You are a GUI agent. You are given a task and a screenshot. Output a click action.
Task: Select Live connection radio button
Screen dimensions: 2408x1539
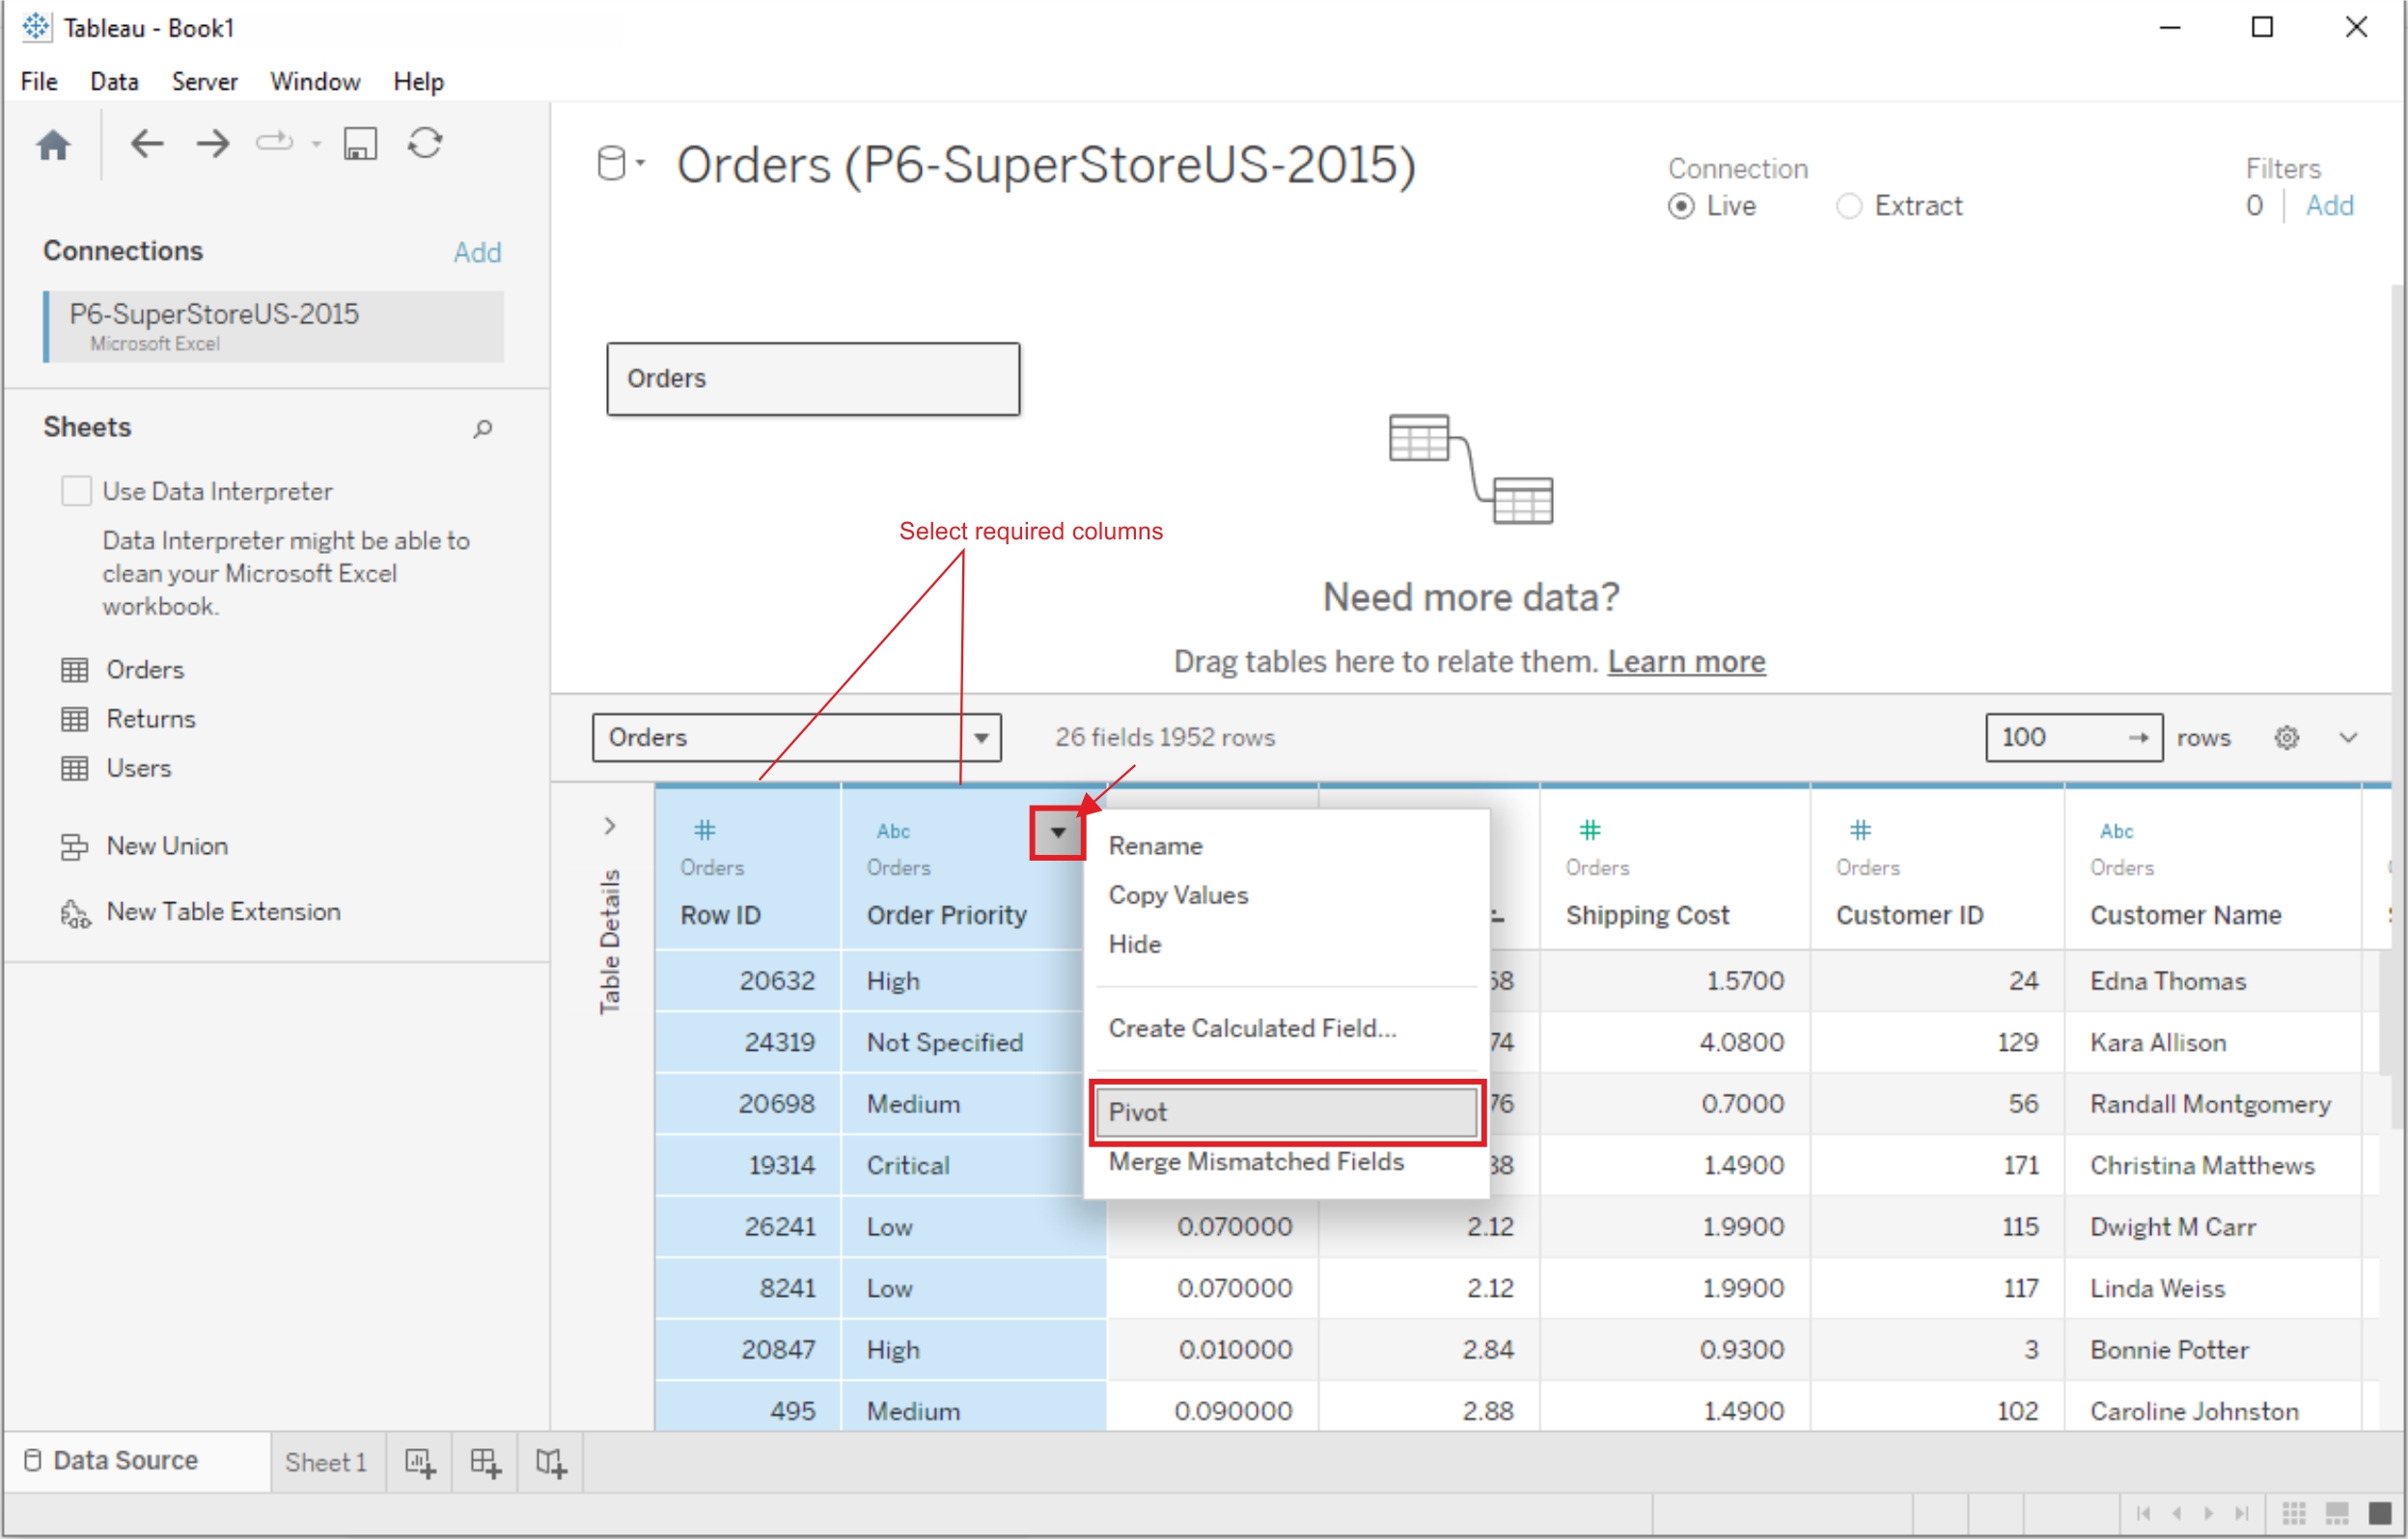(1682, 207)
